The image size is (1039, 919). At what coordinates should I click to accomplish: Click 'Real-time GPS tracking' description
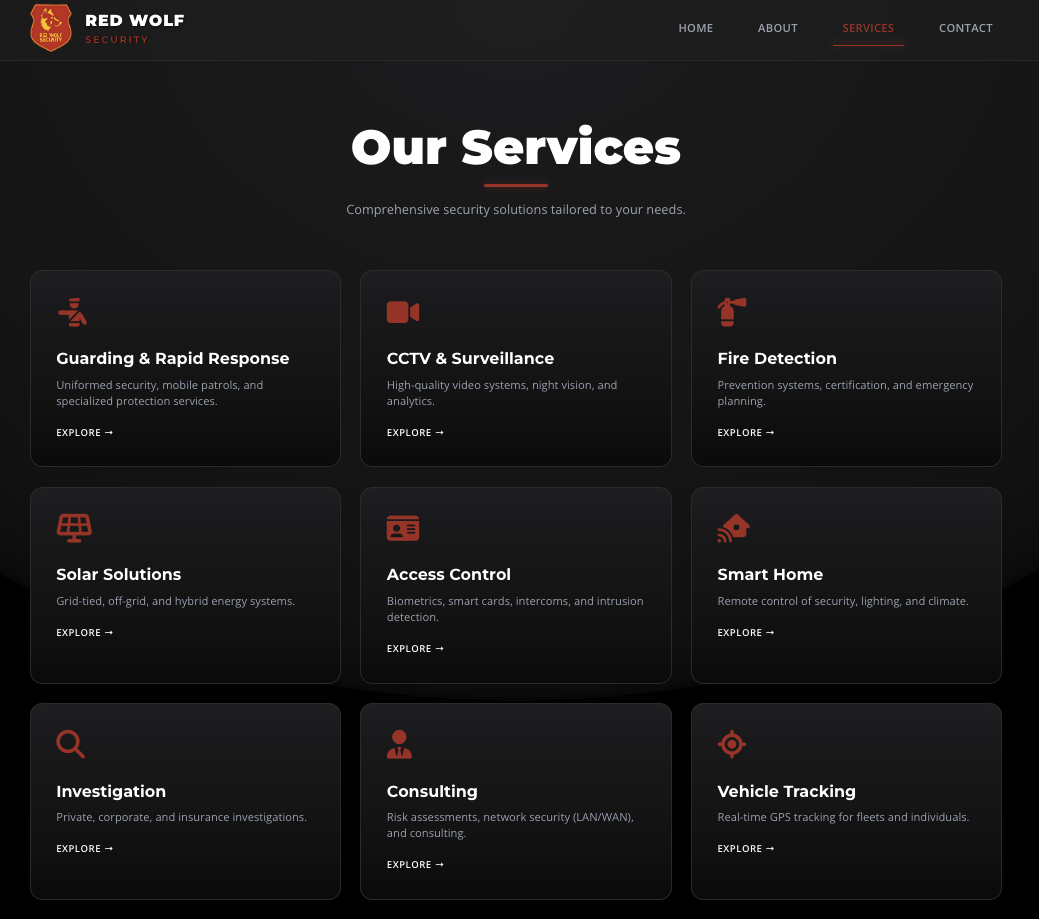[x=844, y=817]
